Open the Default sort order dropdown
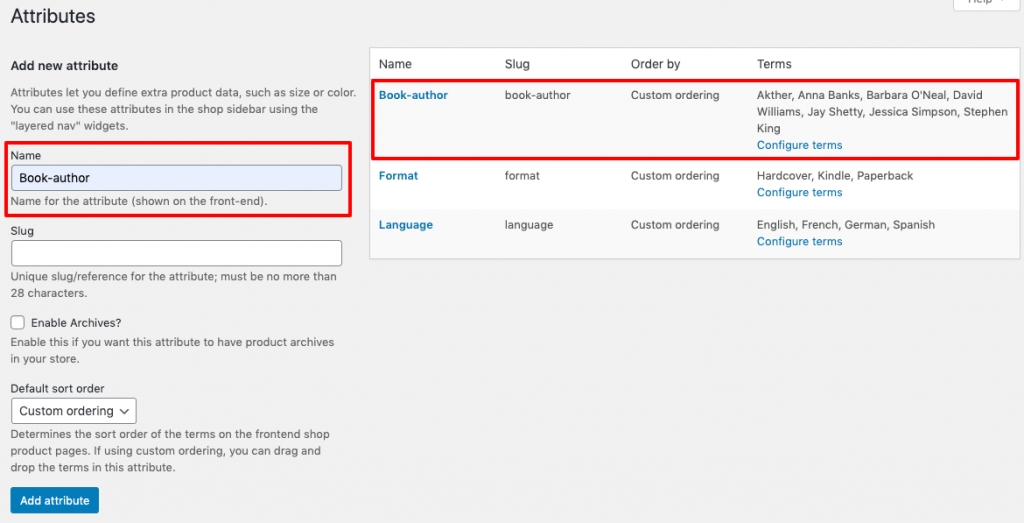The width and height of the screenshot is (1024, 523). pos(73,411)
